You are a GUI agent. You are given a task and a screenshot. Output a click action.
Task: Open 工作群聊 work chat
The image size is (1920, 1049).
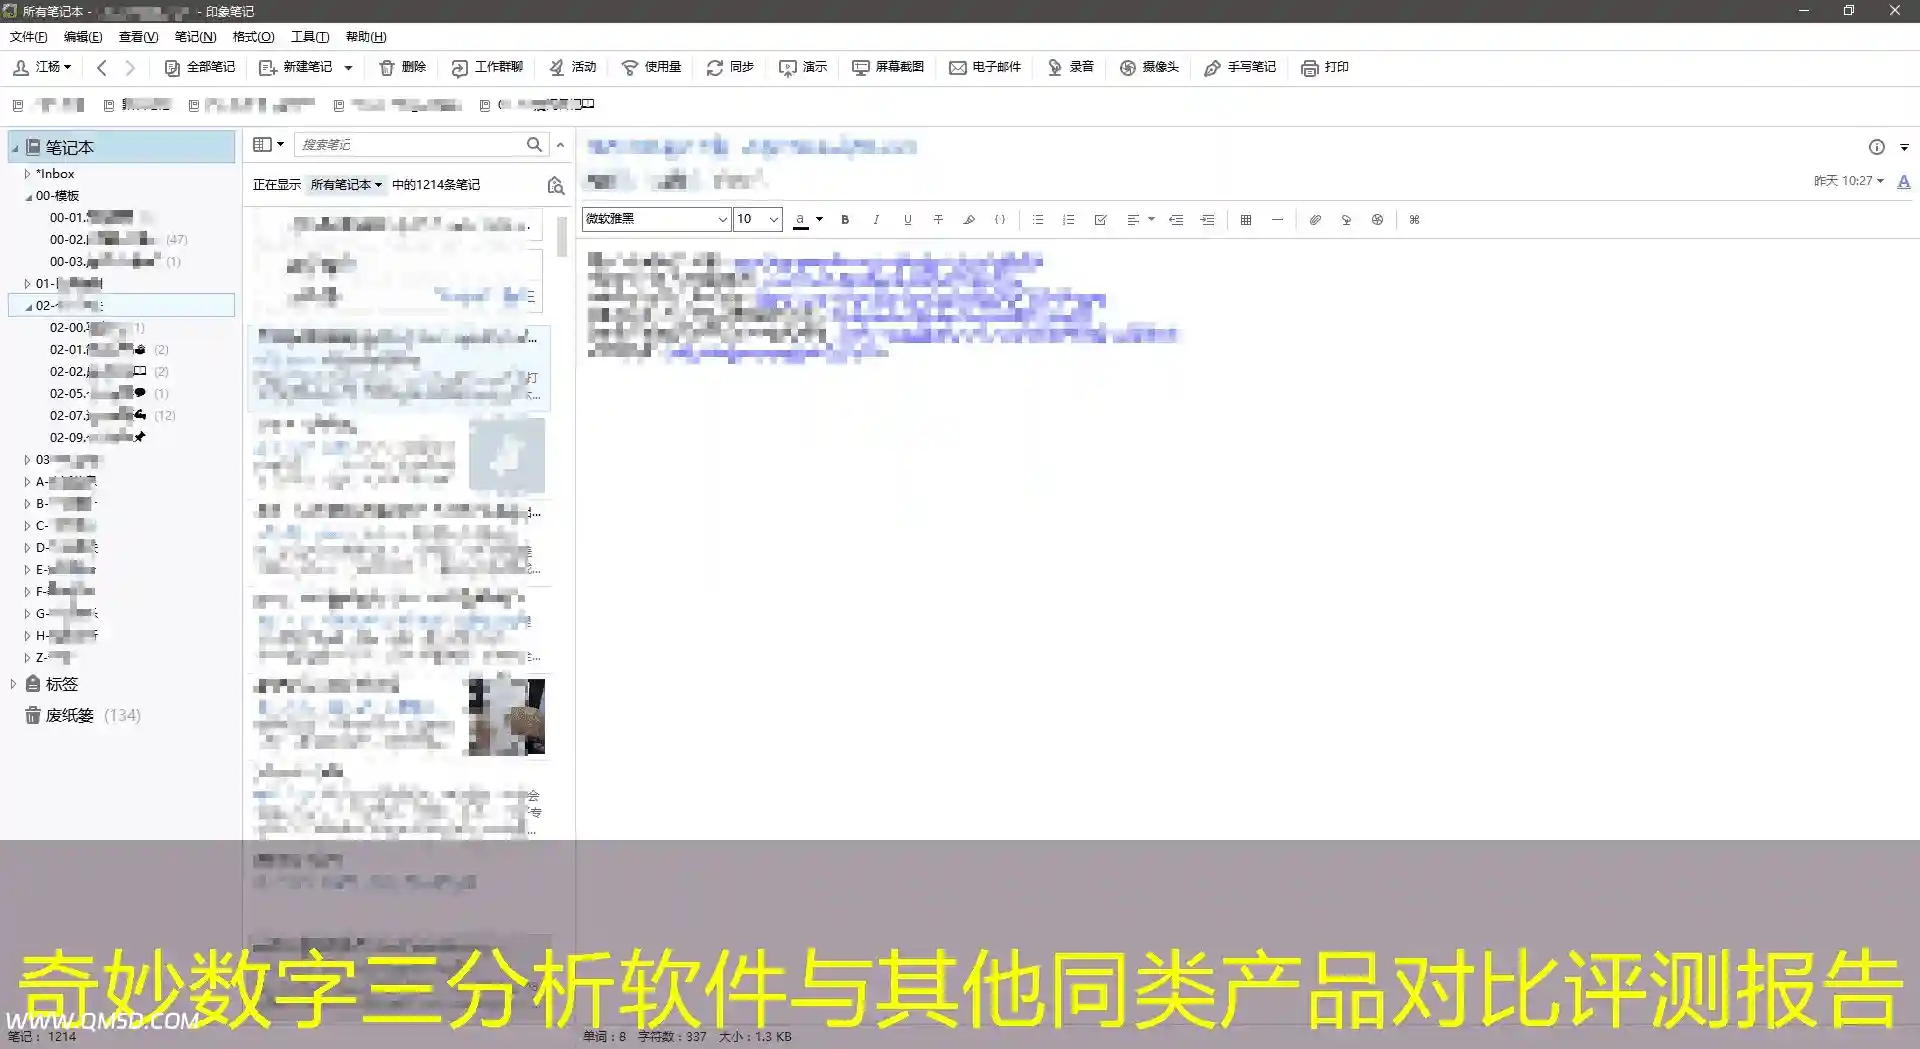point(487,67)
